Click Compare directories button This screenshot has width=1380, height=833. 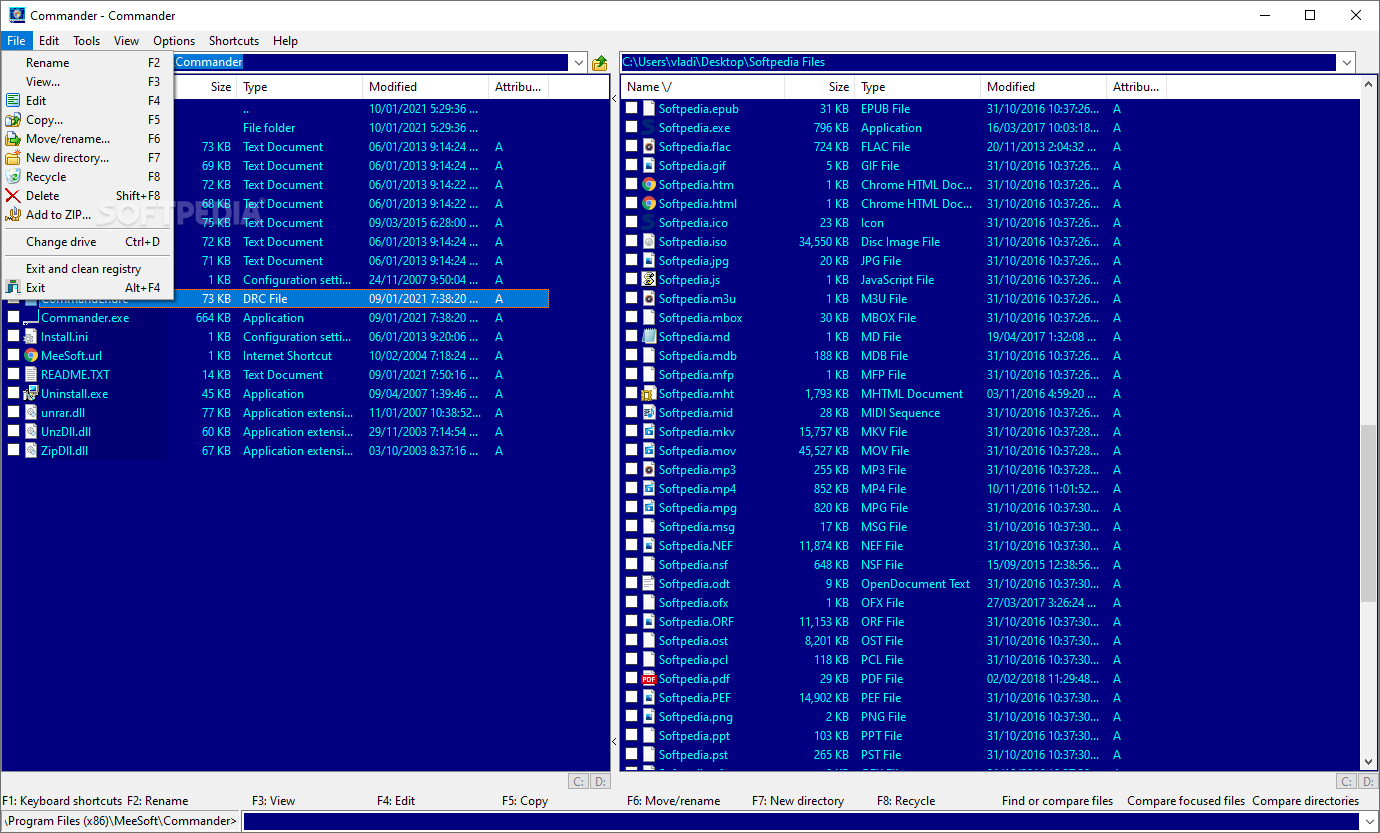1305,801
